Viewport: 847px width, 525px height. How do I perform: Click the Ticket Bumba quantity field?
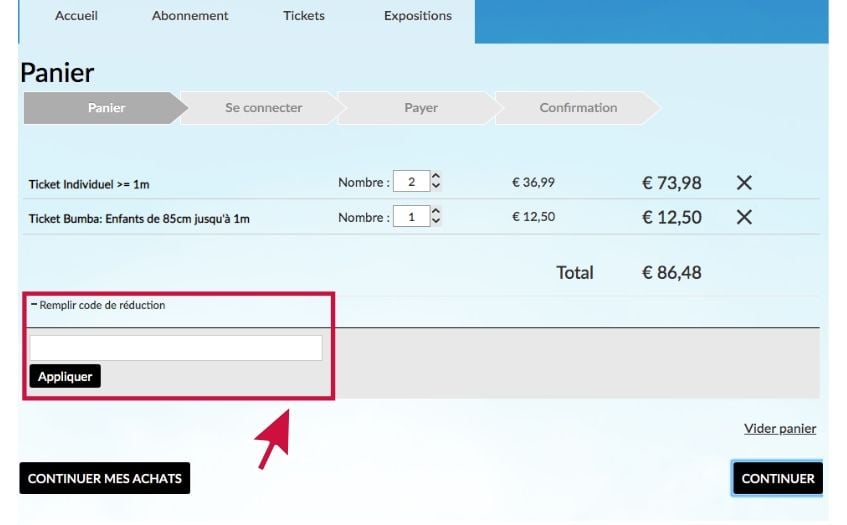tap(411, 217)
